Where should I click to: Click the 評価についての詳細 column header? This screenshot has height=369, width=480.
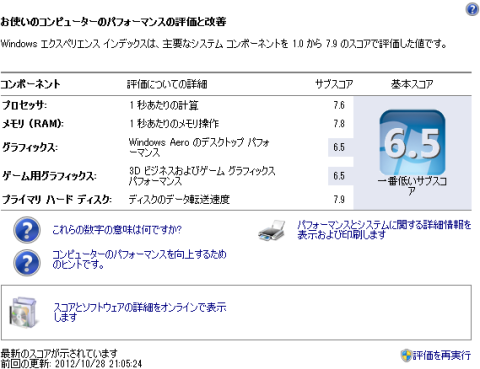pos(167,84)
